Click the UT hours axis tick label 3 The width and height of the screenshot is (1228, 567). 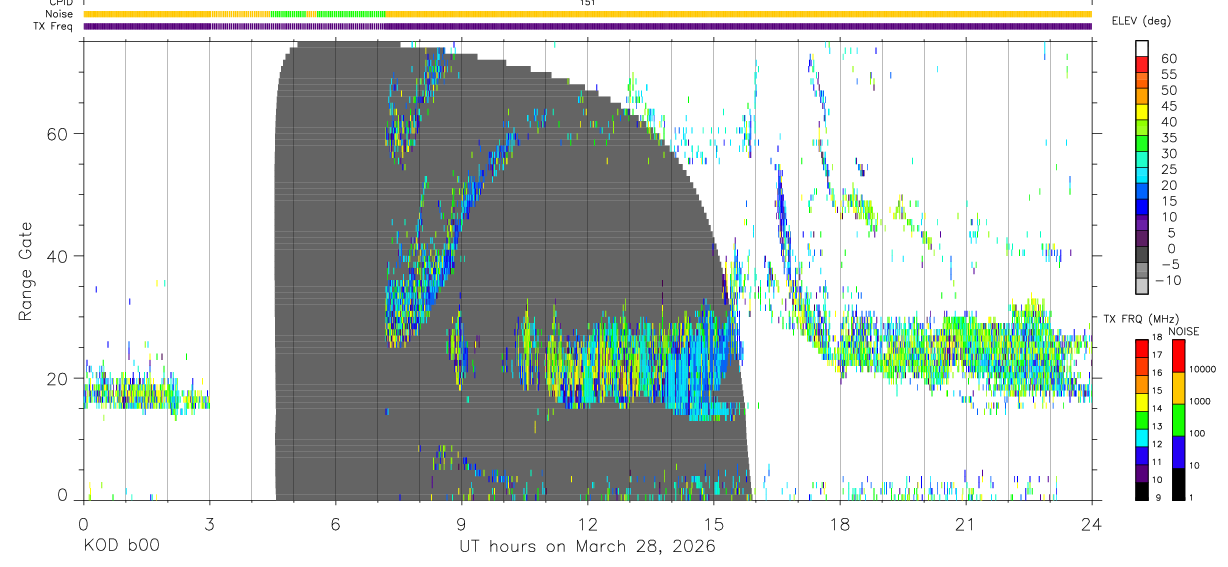(x=209, y=524)
